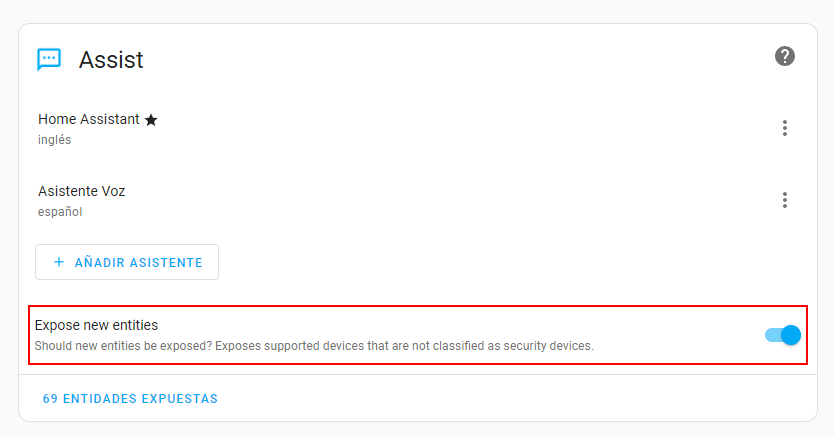
Task: Click the blue knob of the expose toggle
Action: click(791, 335)
